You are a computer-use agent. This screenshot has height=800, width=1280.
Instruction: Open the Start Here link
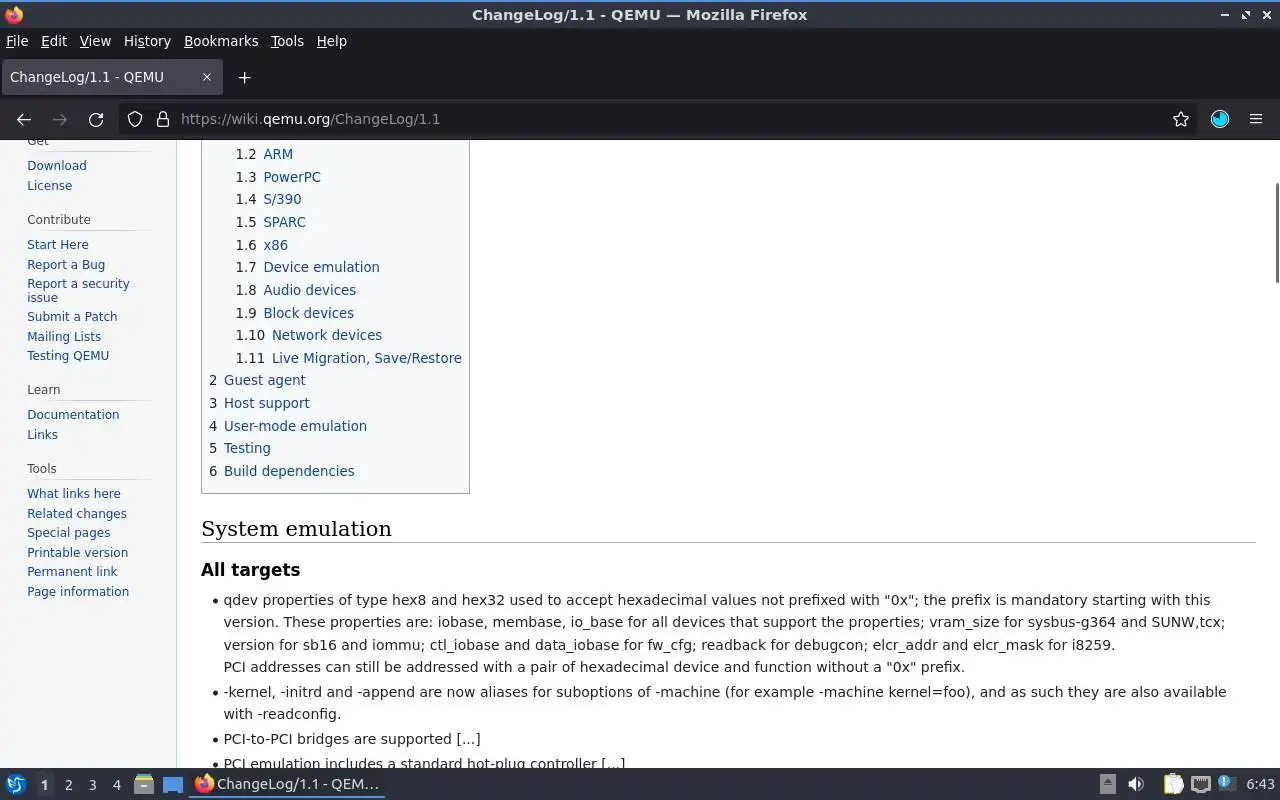click(58, 245)
